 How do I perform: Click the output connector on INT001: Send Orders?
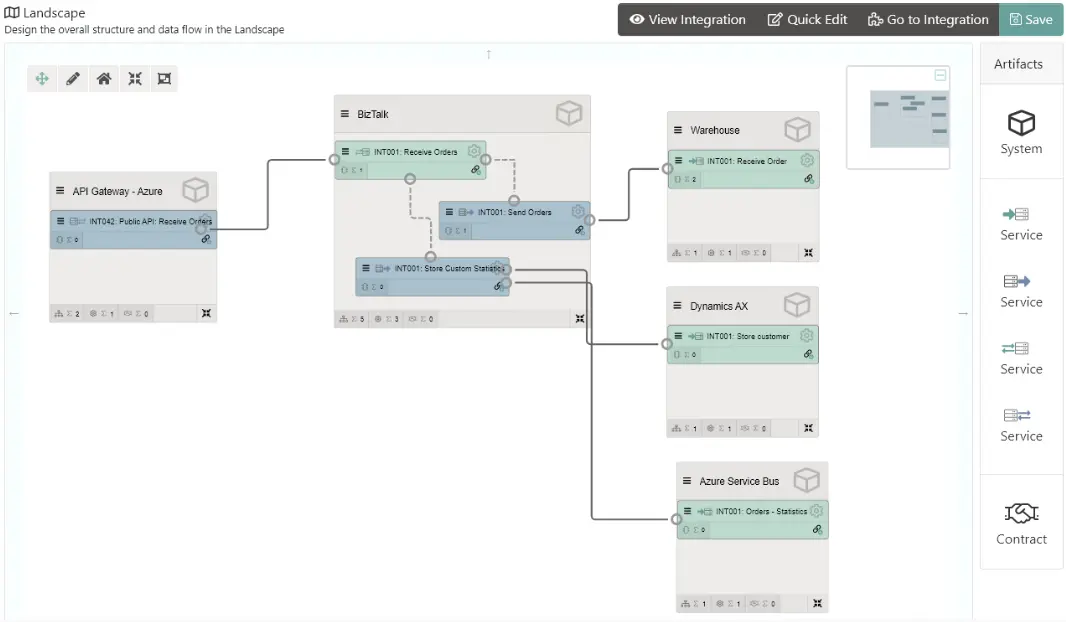point(590,220)
